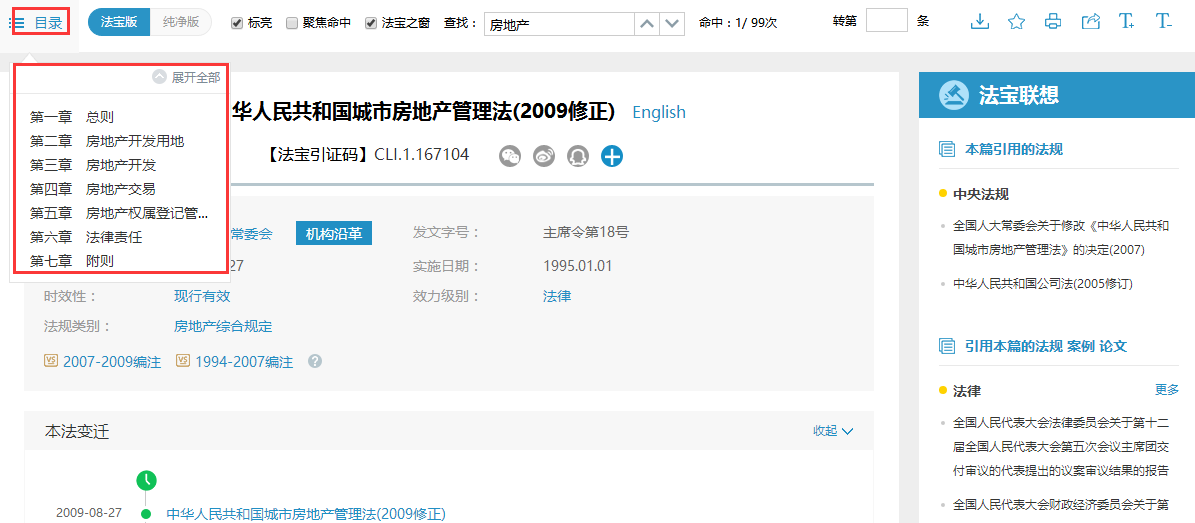Click the 1995.01.01 implementation date

coord(578,266)
